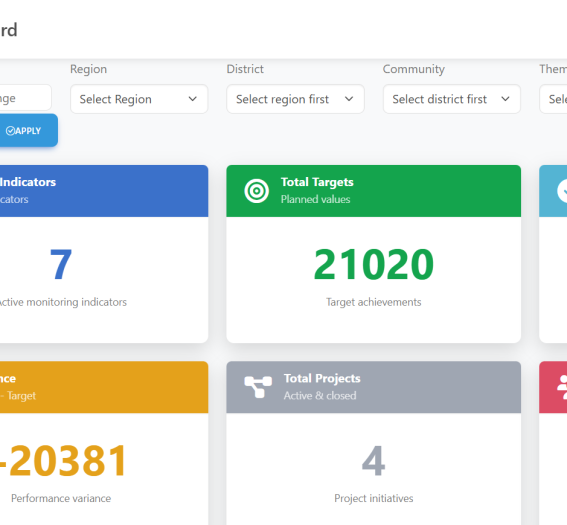The height and width of the screenshot is (525, 567).
Task: Click the people icon on the red card
Action: click(x=562, y=387)
